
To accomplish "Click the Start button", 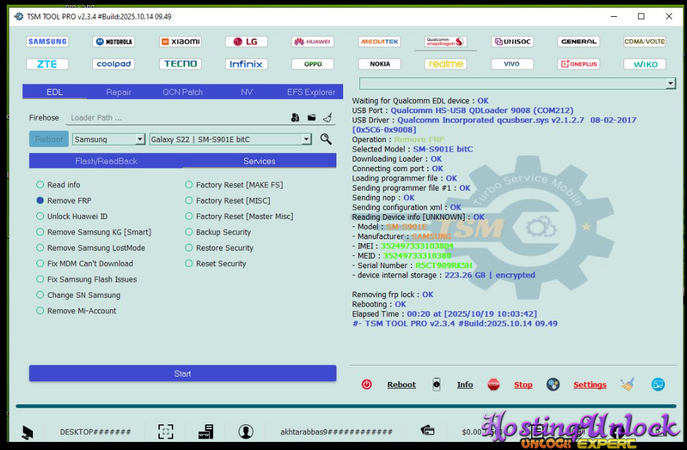I will (x=182, y=373).
